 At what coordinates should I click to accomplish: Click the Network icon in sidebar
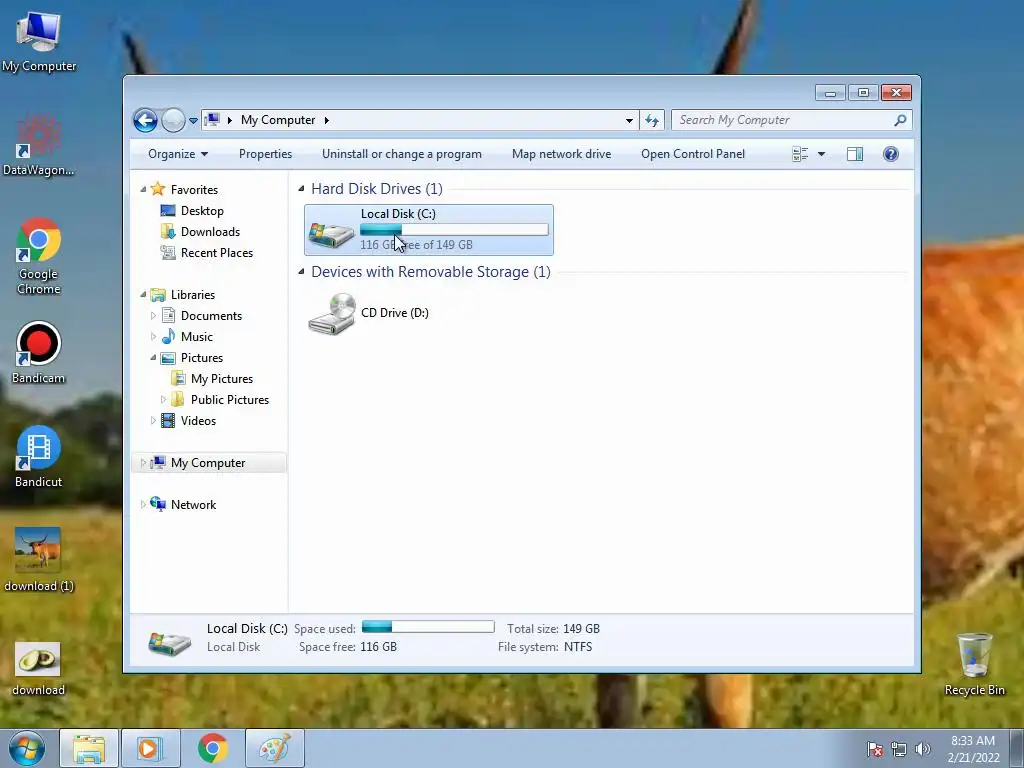pyautogui.click(x=158, y=504)
